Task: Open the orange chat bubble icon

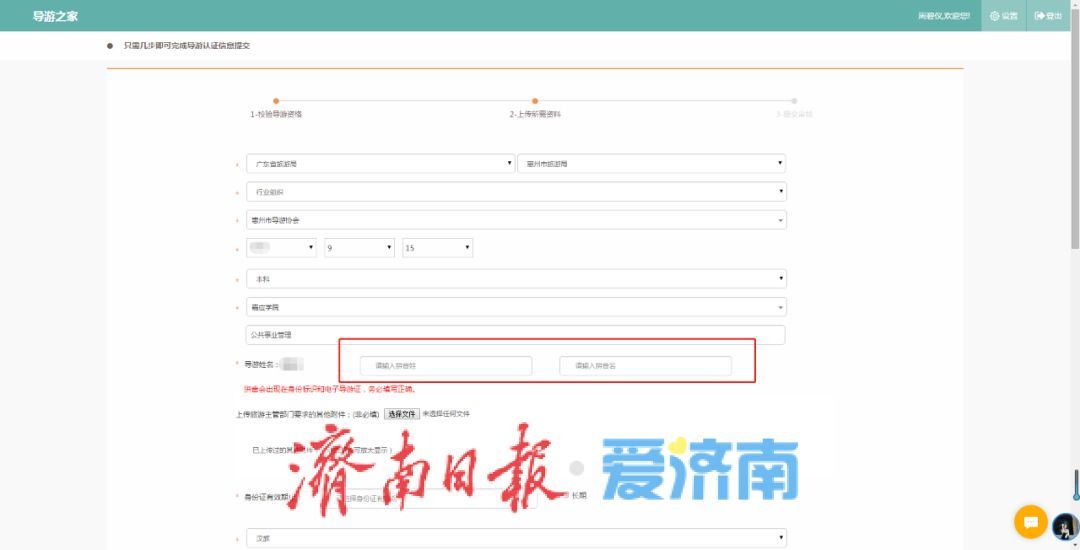Action: coord(1030,522)
